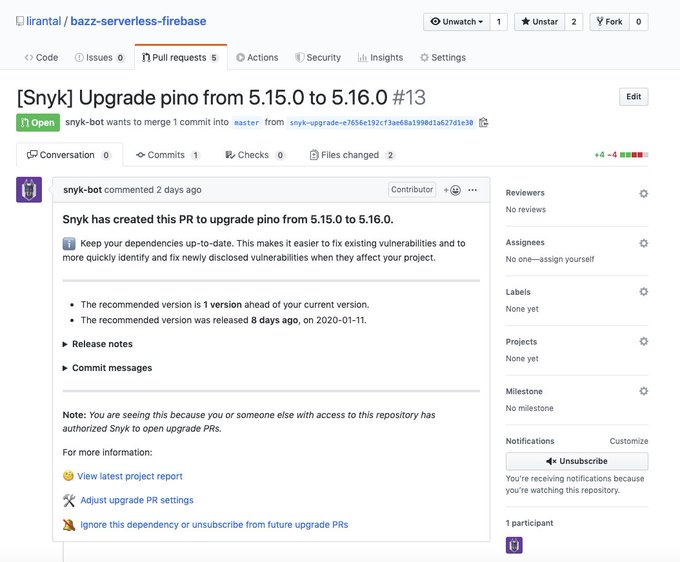Screen dimensions: 680x562
Task: Click the master base branch label
Action: [246, 123]
